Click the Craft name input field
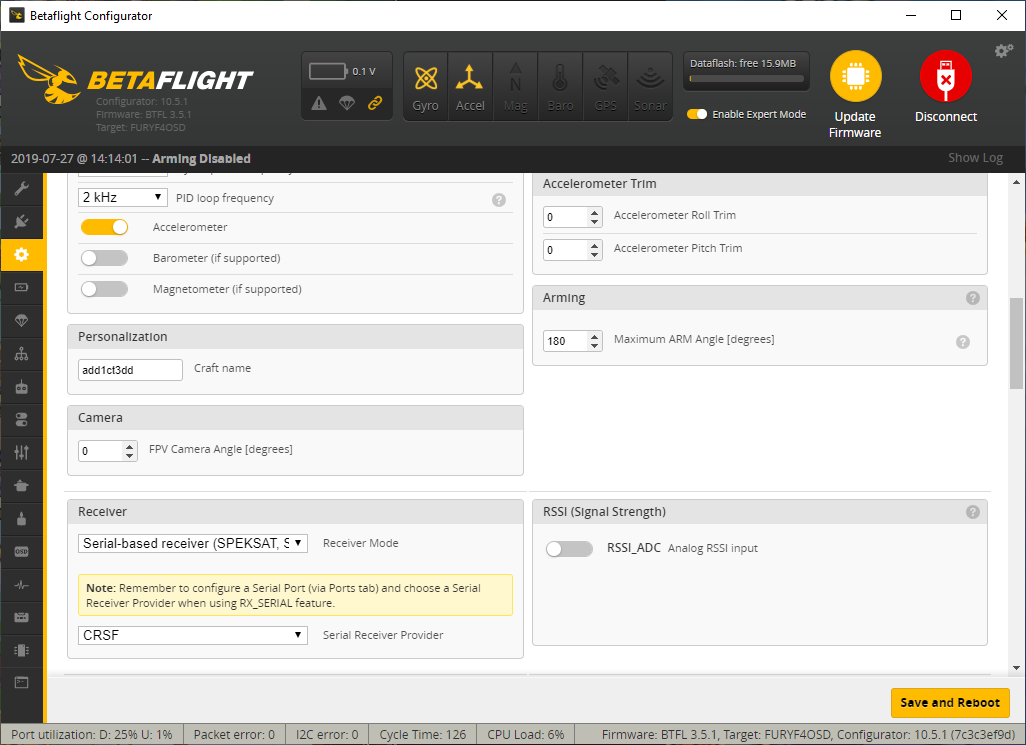Viewport: 1026px width, 745px height. (x=130, y=370)
